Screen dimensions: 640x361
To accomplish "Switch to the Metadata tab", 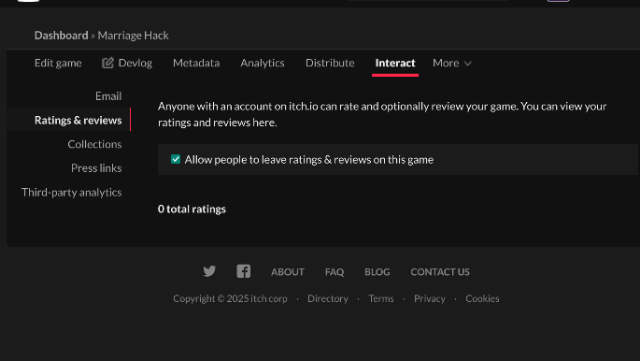I will (x=196, y=63).
